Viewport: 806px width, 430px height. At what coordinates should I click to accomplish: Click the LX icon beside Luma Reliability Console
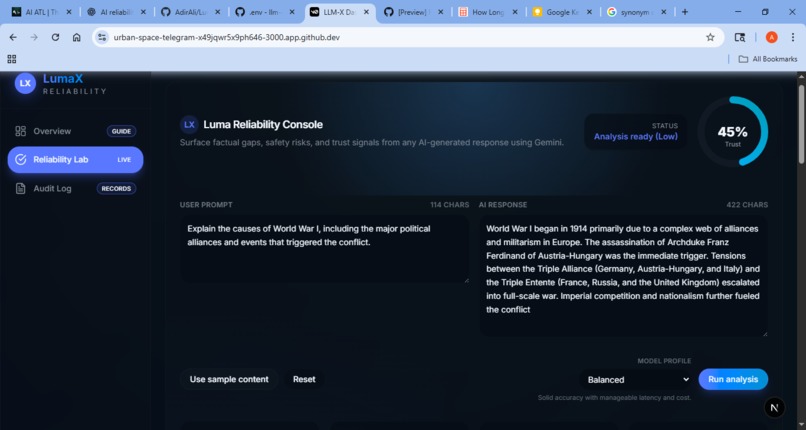click(189, 124)
